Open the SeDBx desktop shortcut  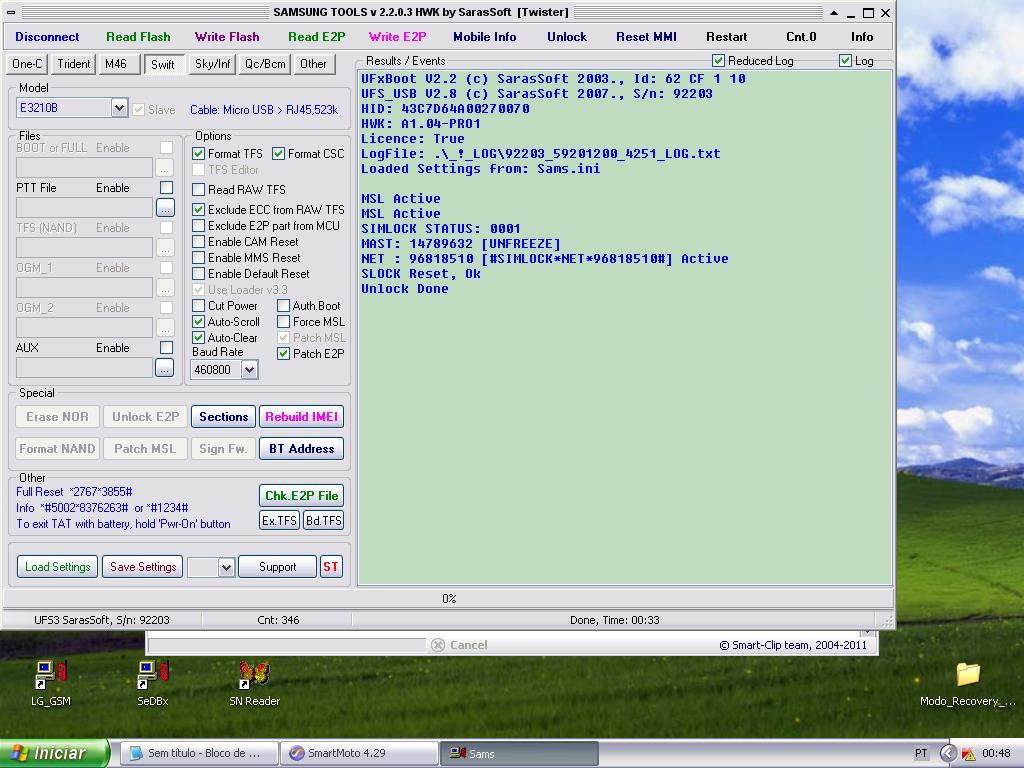click(x=153, y=683)
